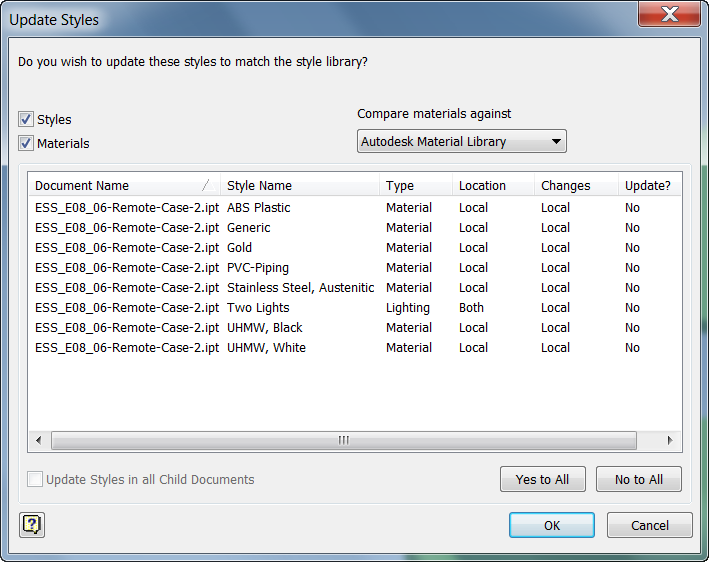Screen dimensions: 709x562
Task: Select the PVC-Piping style row
Action: [x=355, y=268]
